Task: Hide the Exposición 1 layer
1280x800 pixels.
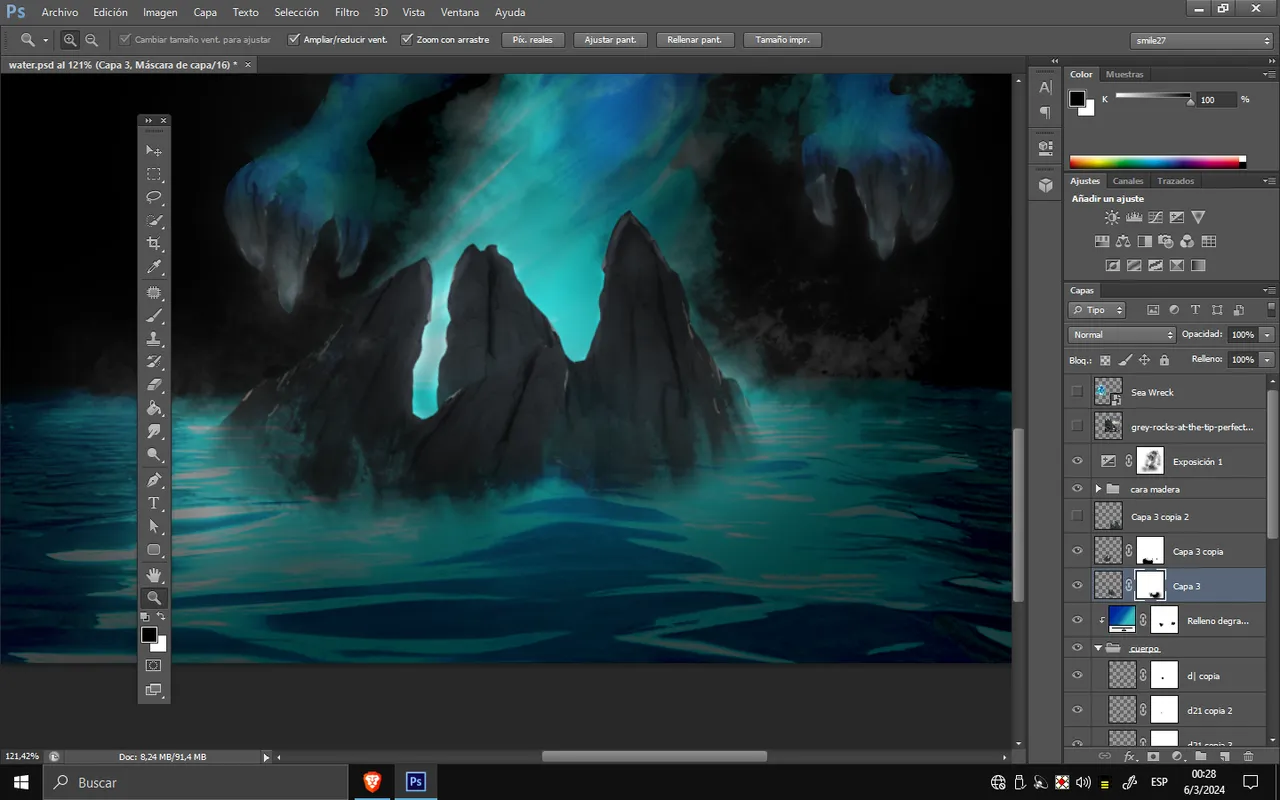Action: pyautogui.click(x=1077, y=461)
